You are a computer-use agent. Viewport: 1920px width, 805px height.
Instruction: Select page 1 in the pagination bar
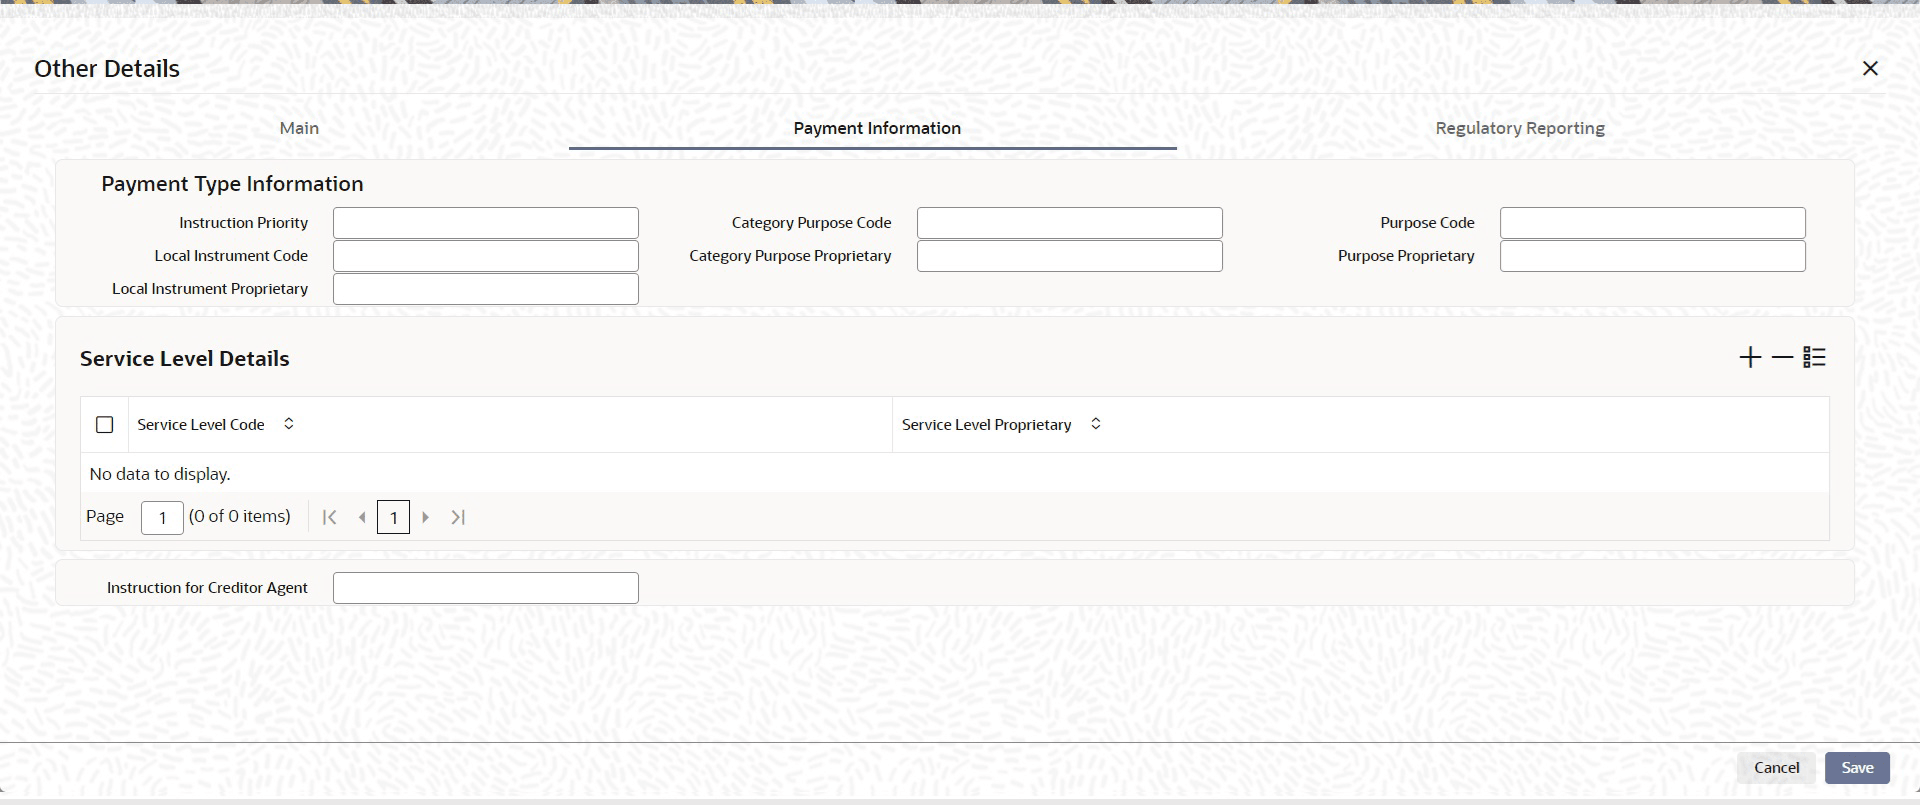394,517
